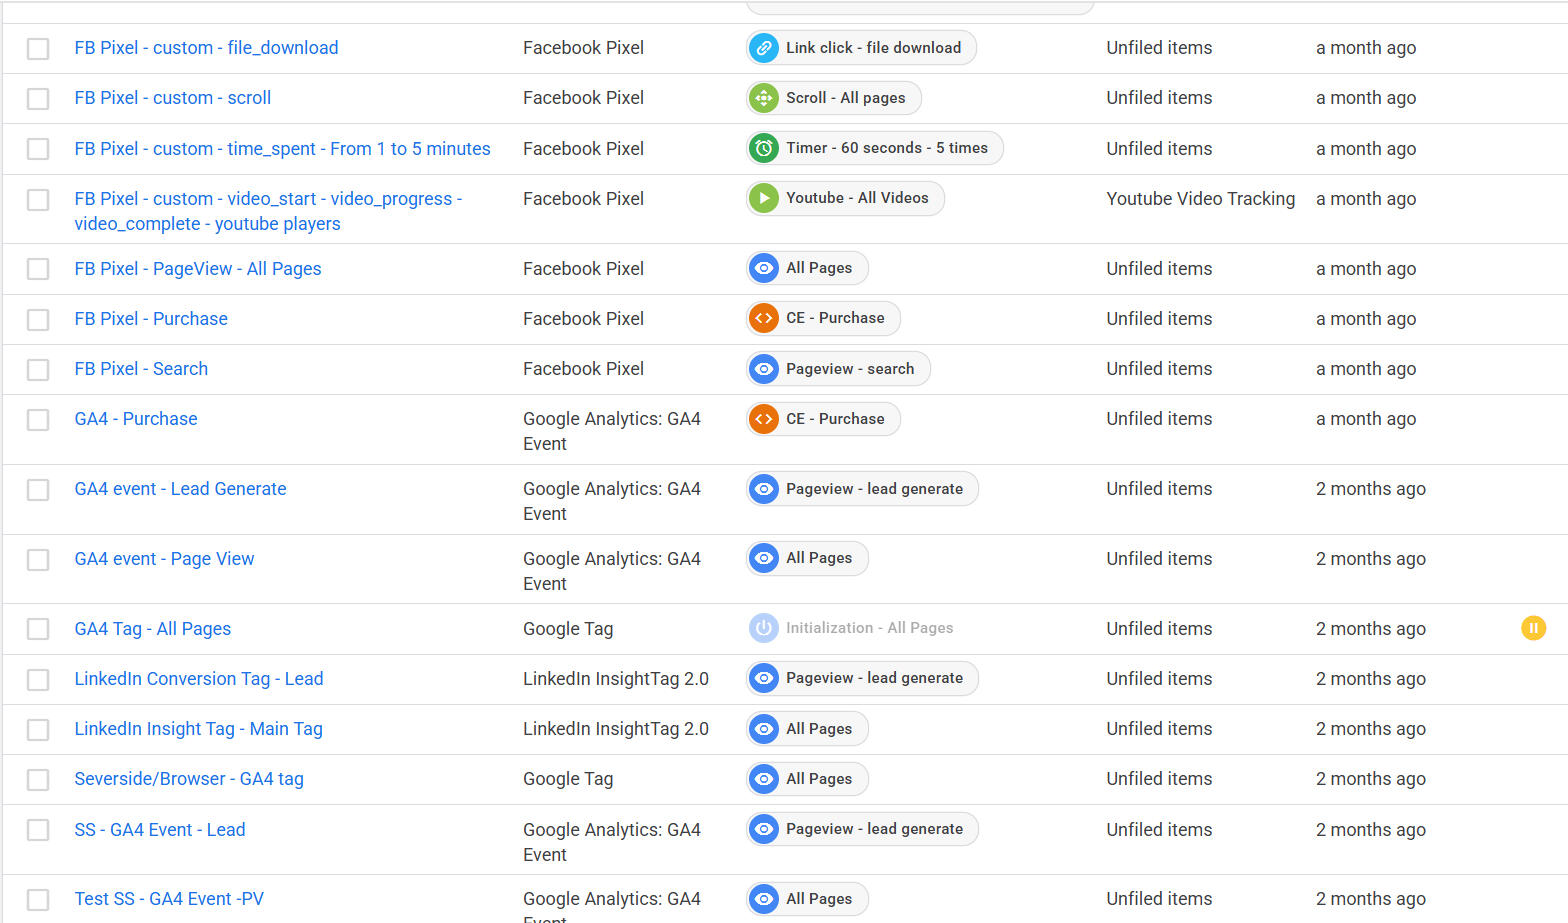The height and width of the screenshot is (923, 1568).
Task: Tick checkbox for GA4 event - Lead Generate
Action: pyautogui.click(x=38, y=490)
